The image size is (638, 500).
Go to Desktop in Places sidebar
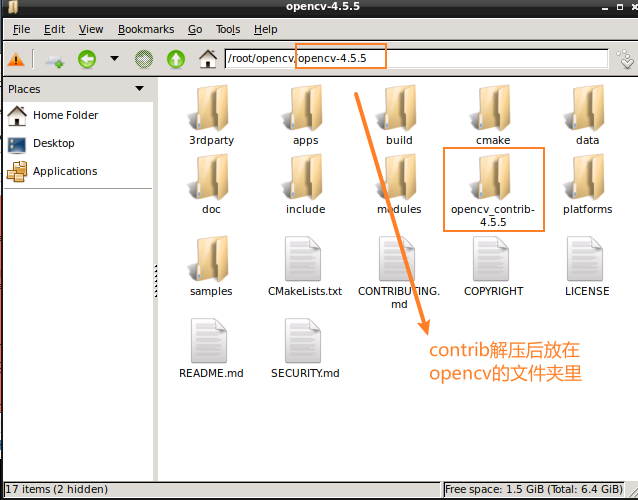53,143
